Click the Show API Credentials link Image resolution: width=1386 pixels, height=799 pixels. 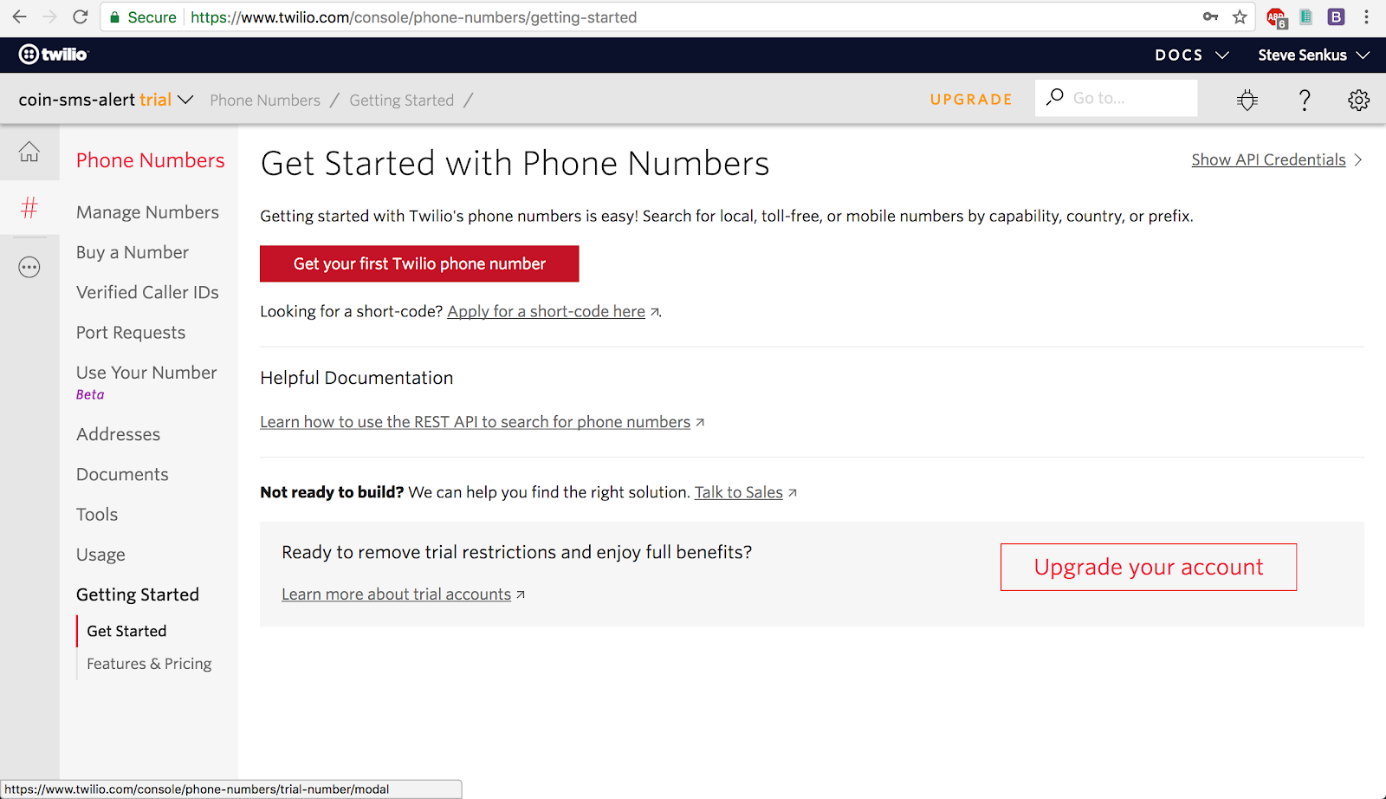click(x=1268, y=160)
